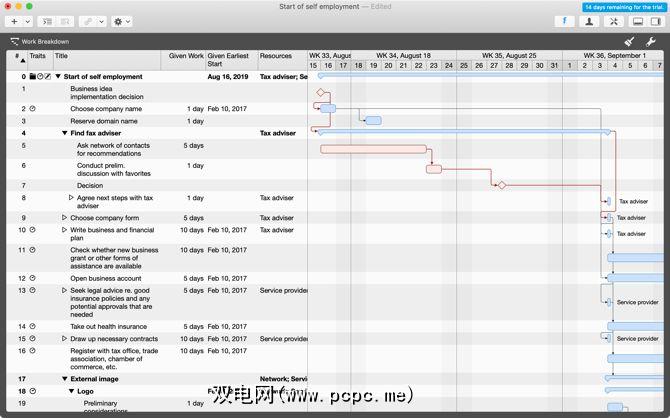Click the paintbrush styles icon
The image size is (670, 418).
click(629, 41)
